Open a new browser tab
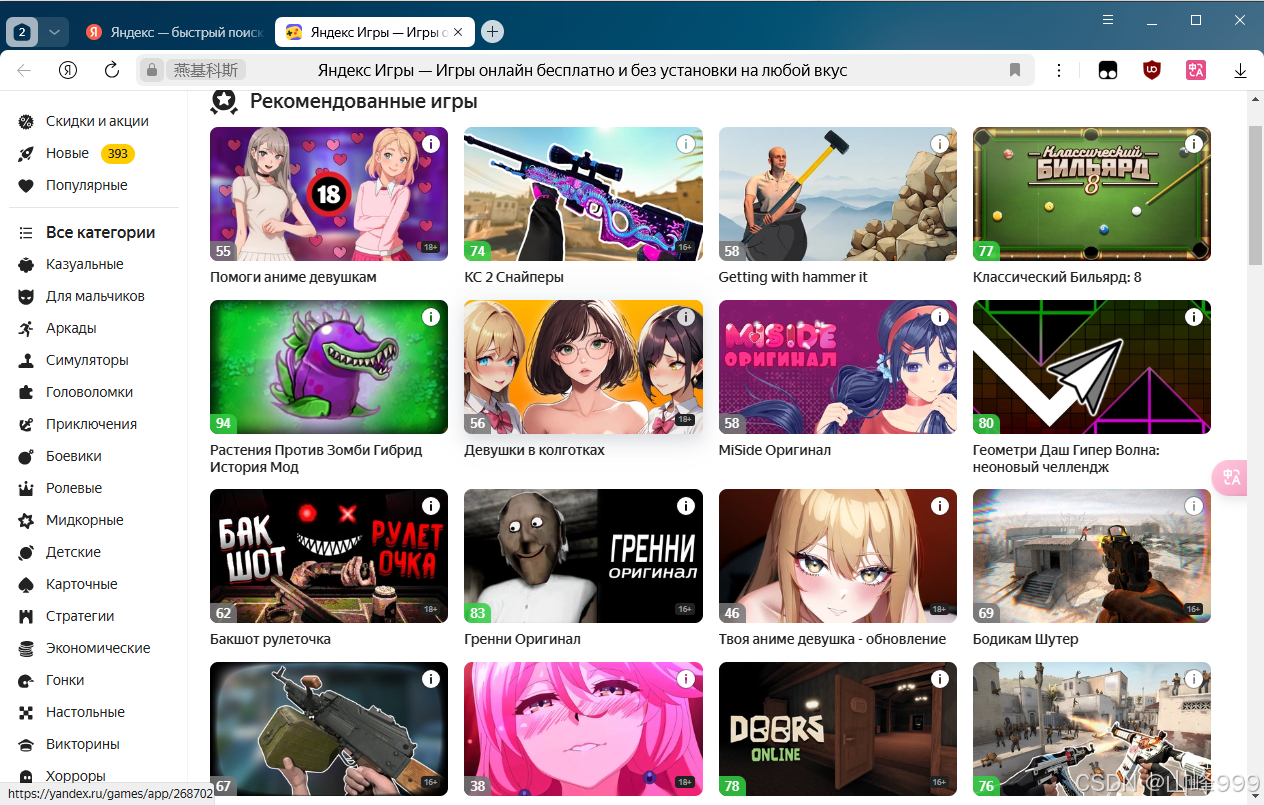Viewport: 1264px width, 805px height. 492,32
